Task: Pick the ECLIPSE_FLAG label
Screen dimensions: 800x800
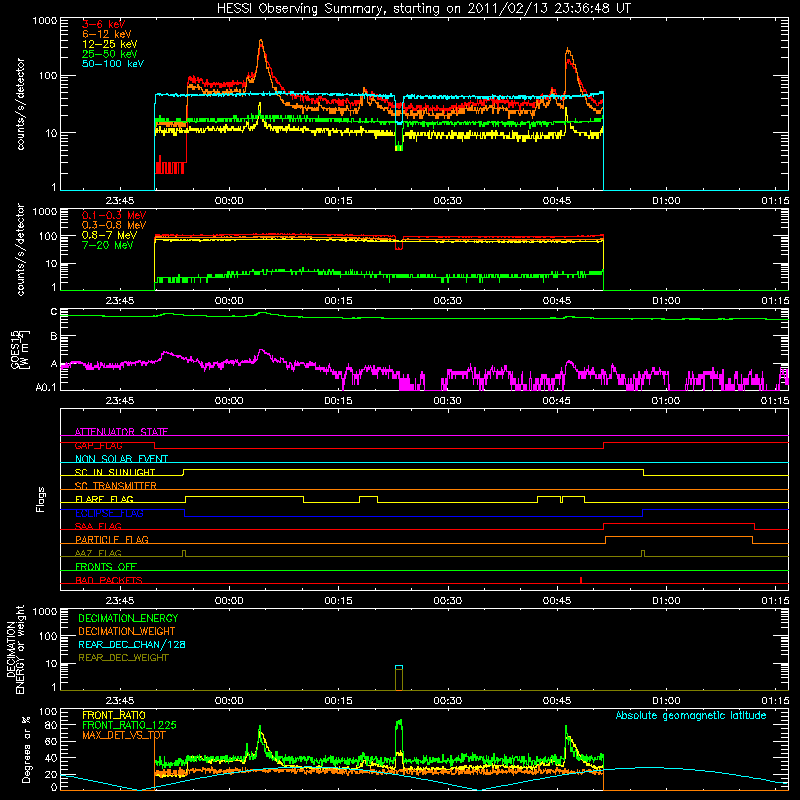Action: coord(109,513)
